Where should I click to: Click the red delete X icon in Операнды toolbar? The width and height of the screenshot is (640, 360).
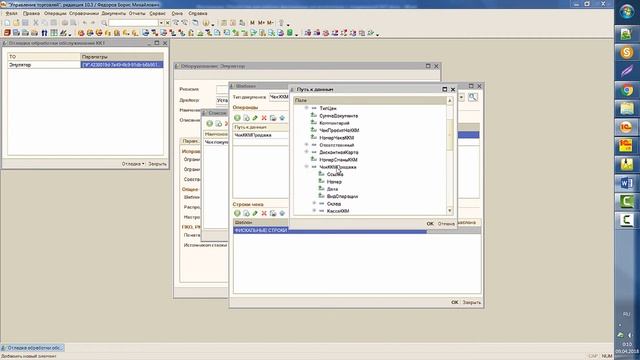264,118
